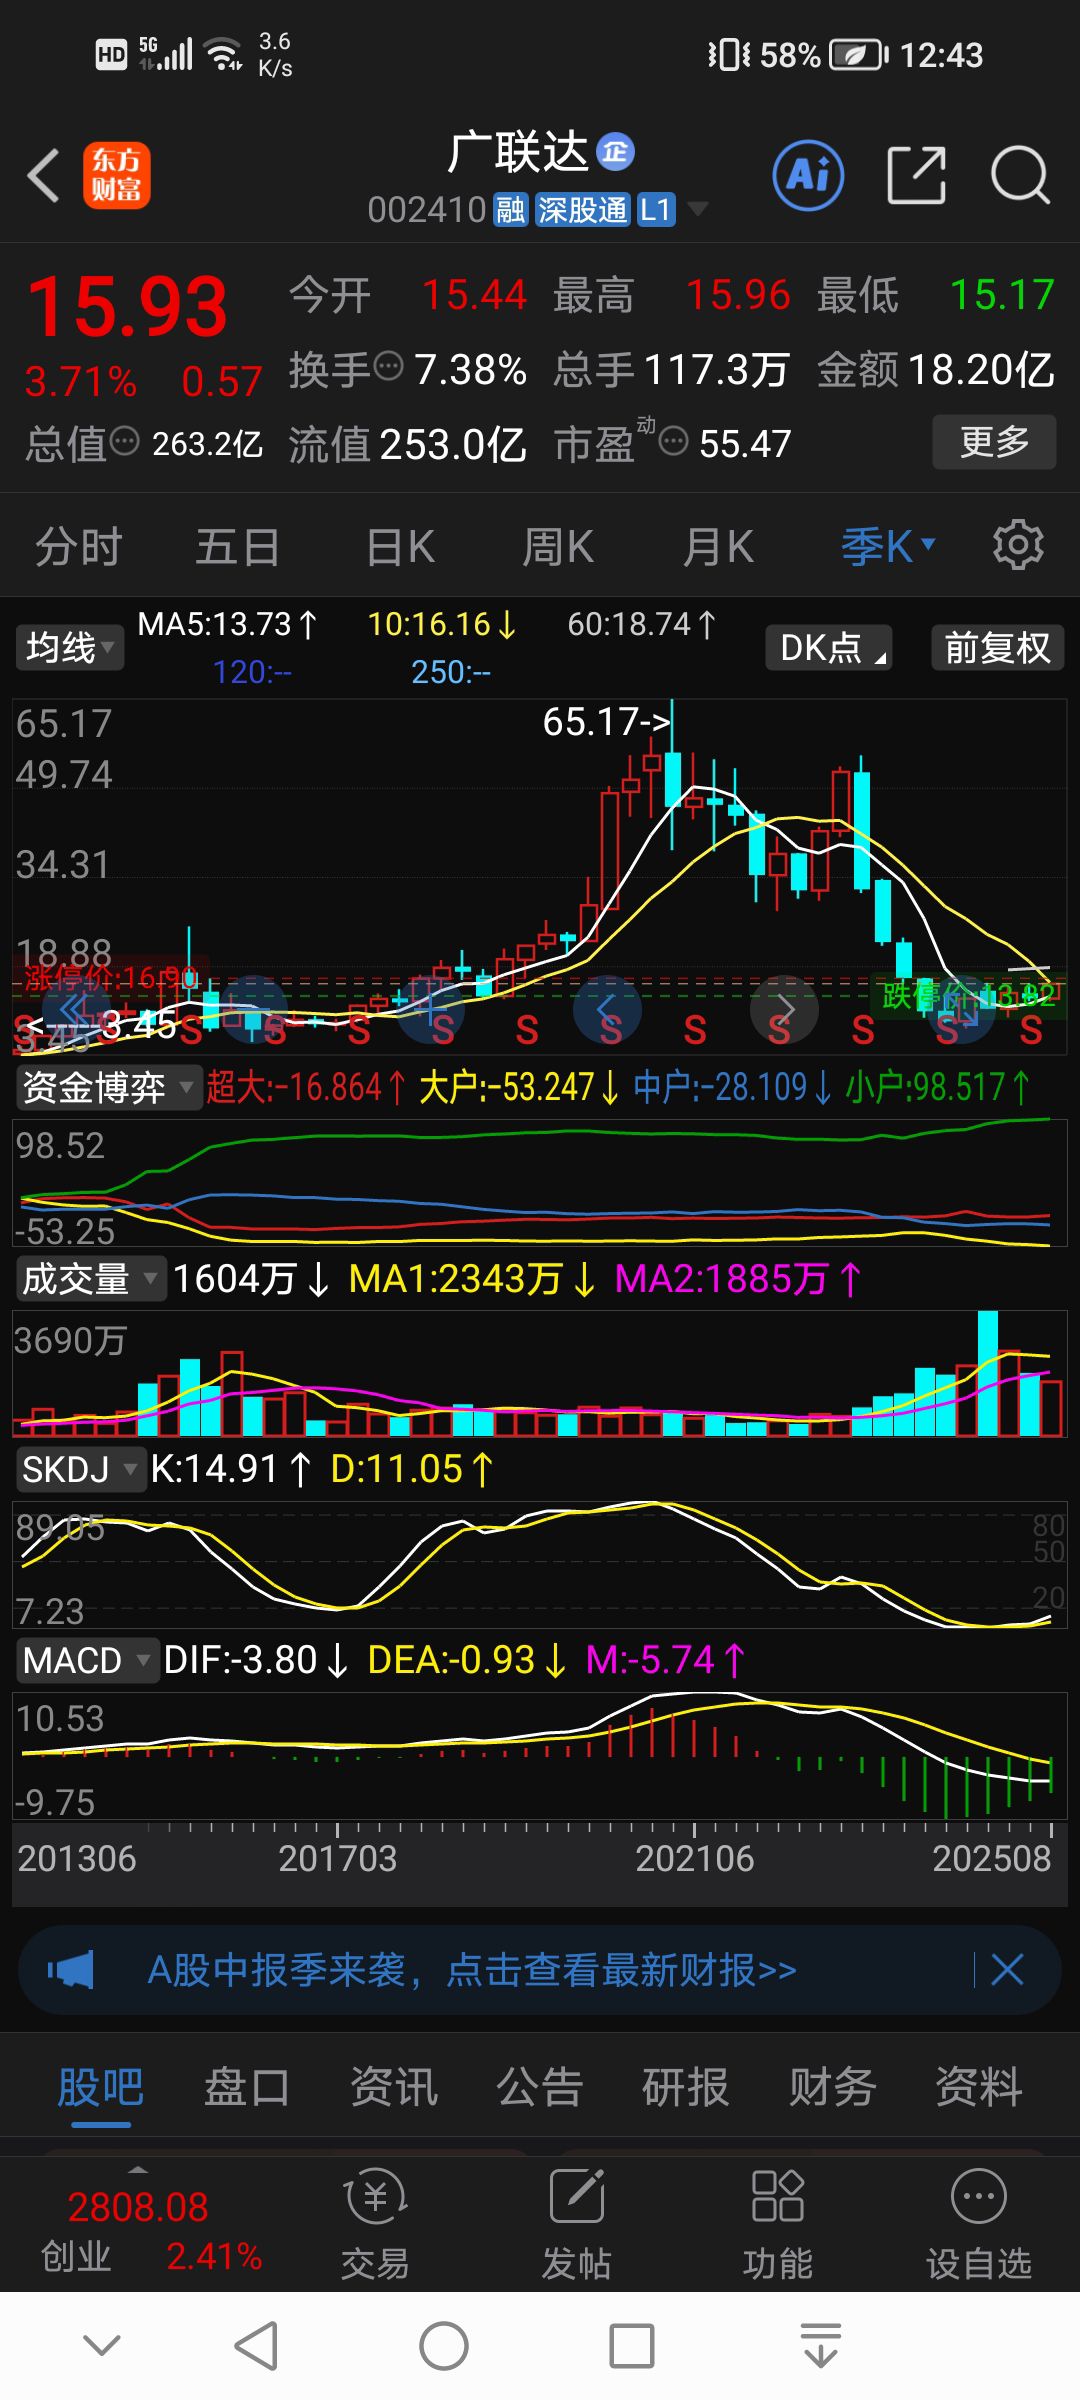Image resolution: width=1080 pixels, height=2400 pixels.
Task: Open the 成交量 indicator dropdown
Action: tap(90, 1278)
